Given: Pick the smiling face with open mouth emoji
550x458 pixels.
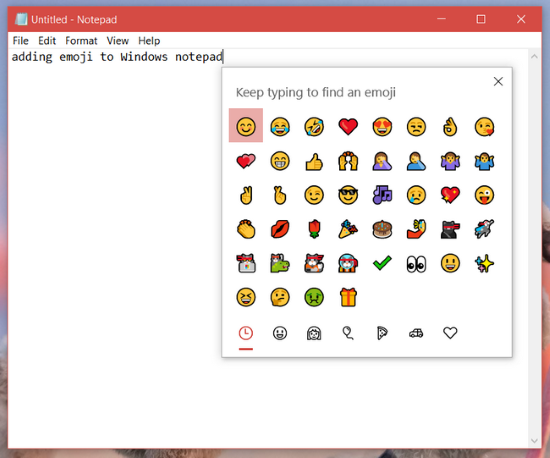Looking at the screenshot, I should point(450,263).
